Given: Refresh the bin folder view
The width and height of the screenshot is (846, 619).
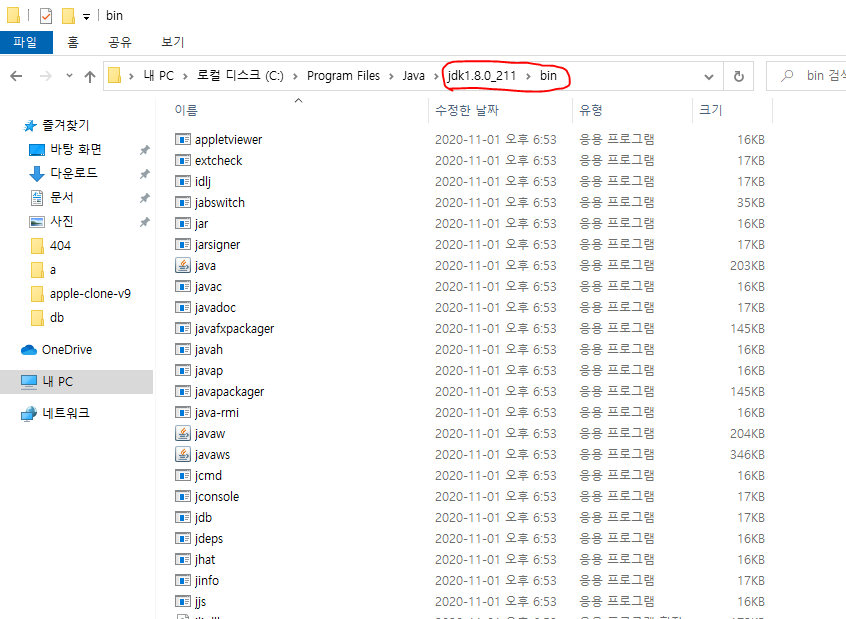Looking at the screenshot, I should point(739,76).
